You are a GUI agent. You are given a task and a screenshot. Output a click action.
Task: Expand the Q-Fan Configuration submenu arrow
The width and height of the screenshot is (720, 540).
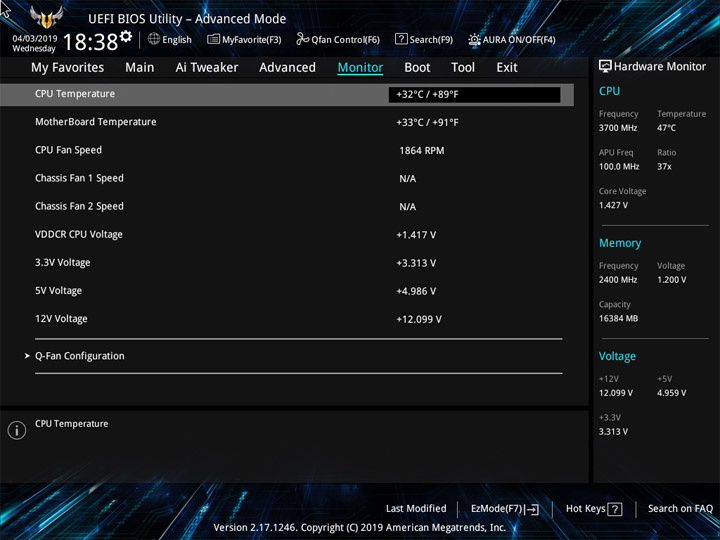click(27, 356)
